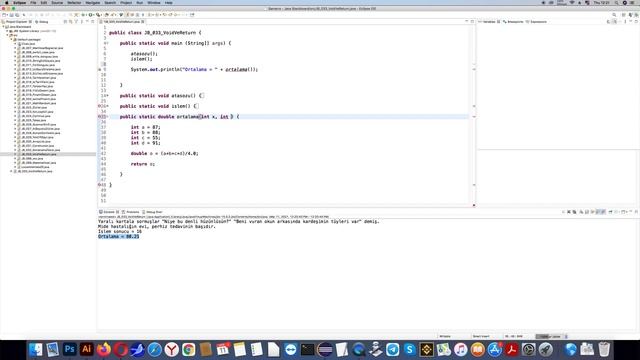Switch to the Problems tab

131,212
